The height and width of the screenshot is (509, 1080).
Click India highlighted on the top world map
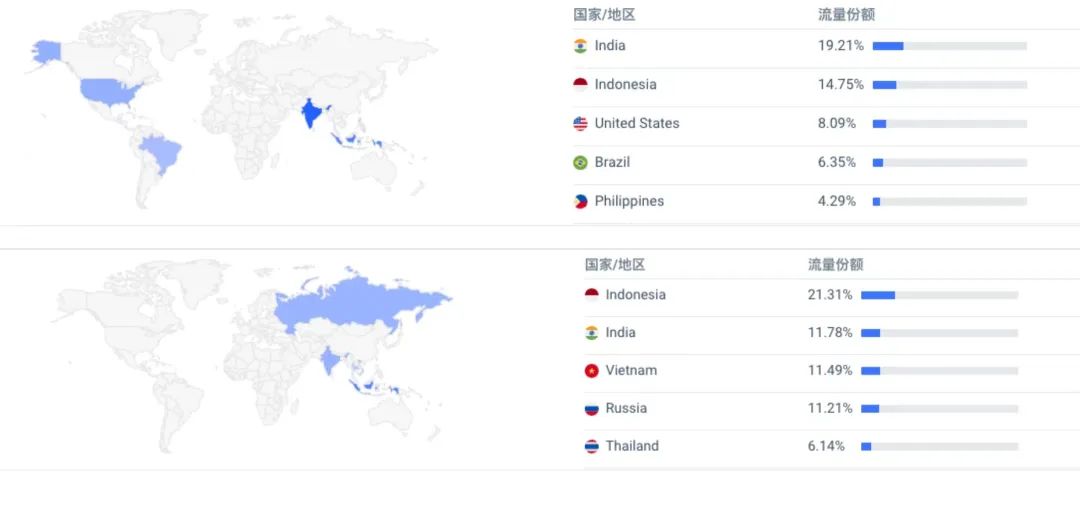[312, 112]
